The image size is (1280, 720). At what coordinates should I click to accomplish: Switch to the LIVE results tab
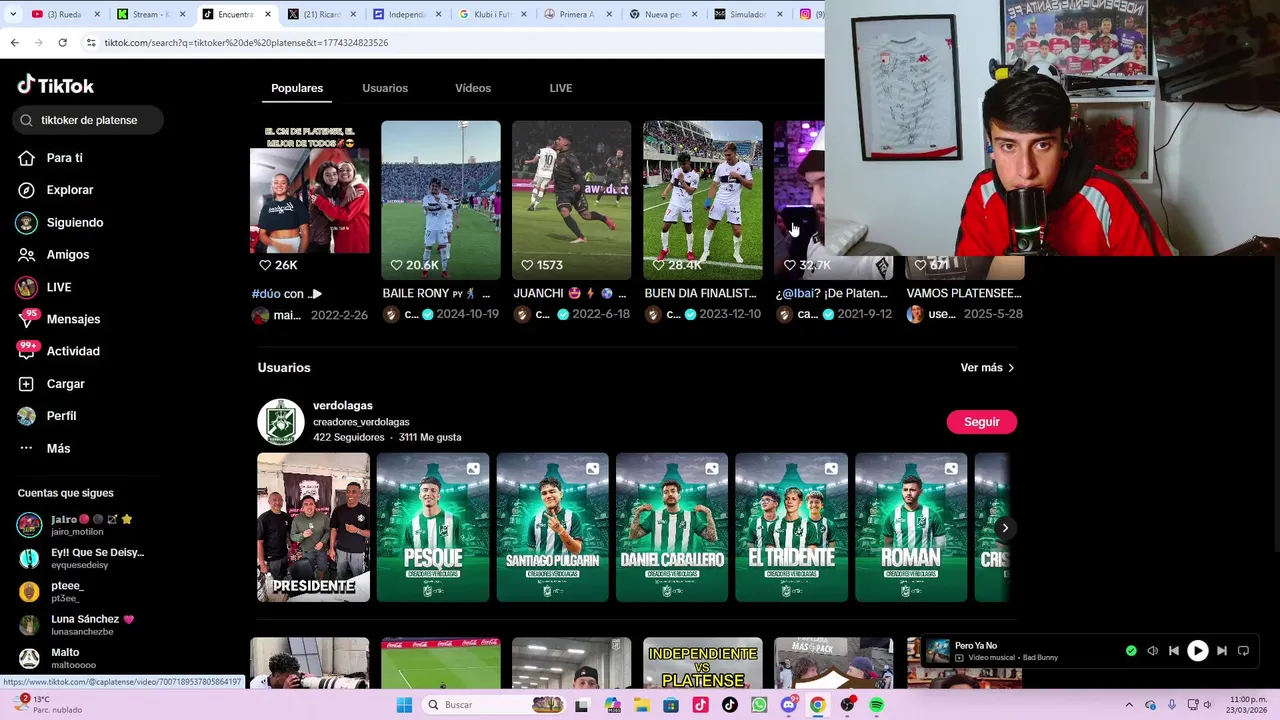pyautogui.click(x=561, y=88)
